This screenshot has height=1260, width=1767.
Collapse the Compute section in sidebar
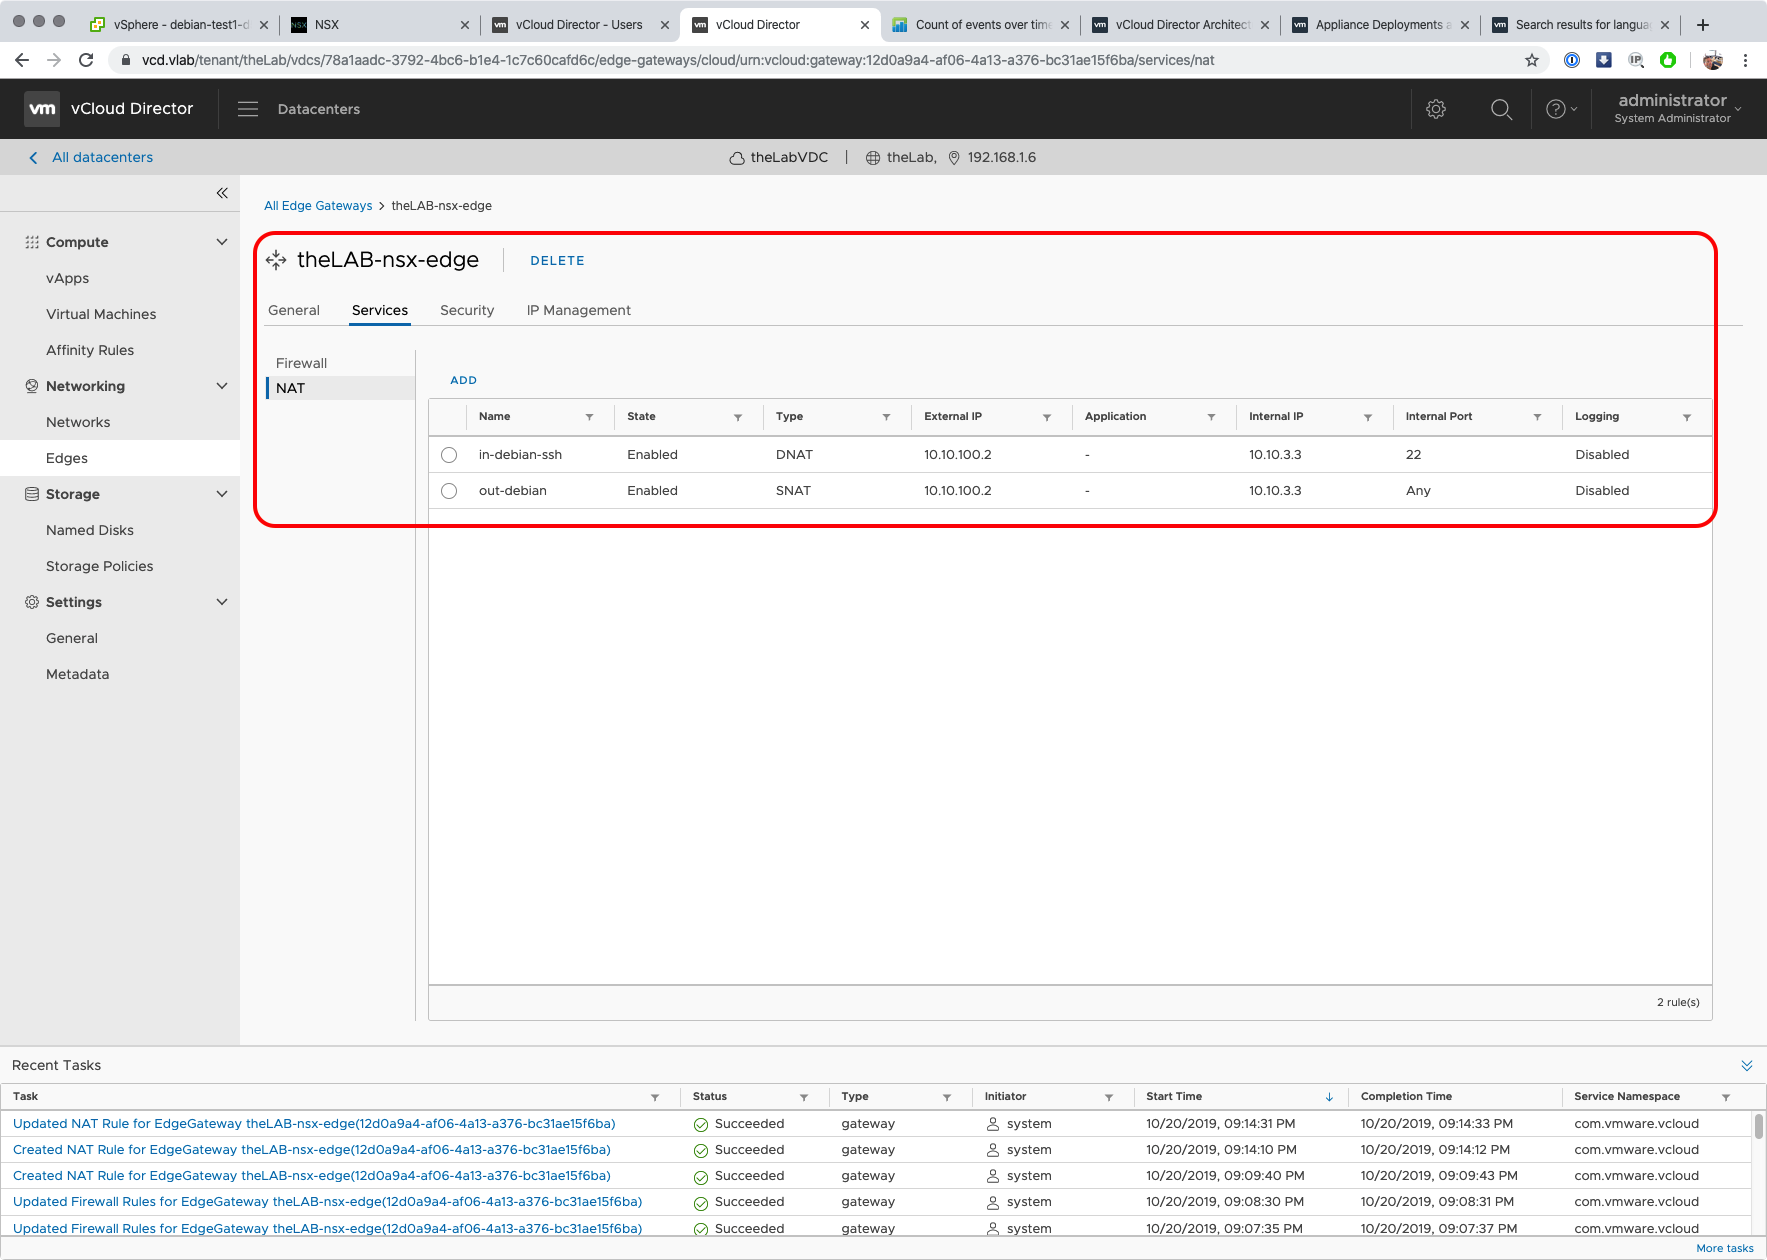(x=222, y=242)
